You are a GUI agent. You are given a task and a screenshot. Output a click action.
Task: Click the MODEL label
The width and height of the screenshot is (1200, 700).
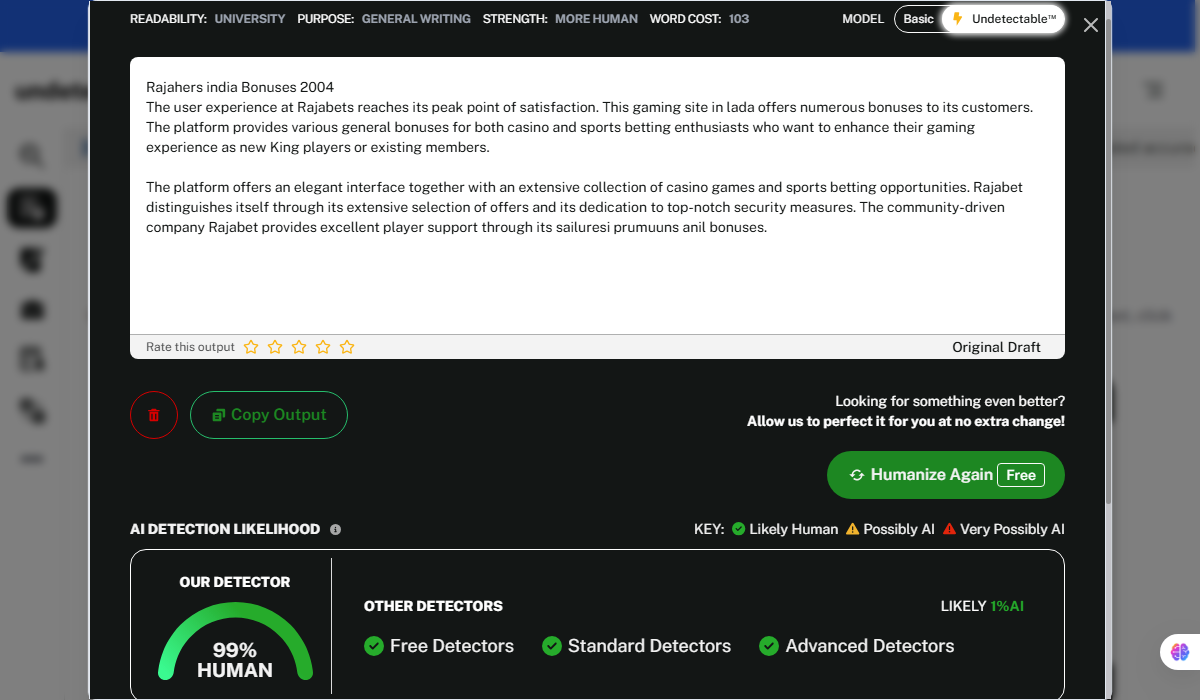863,19
